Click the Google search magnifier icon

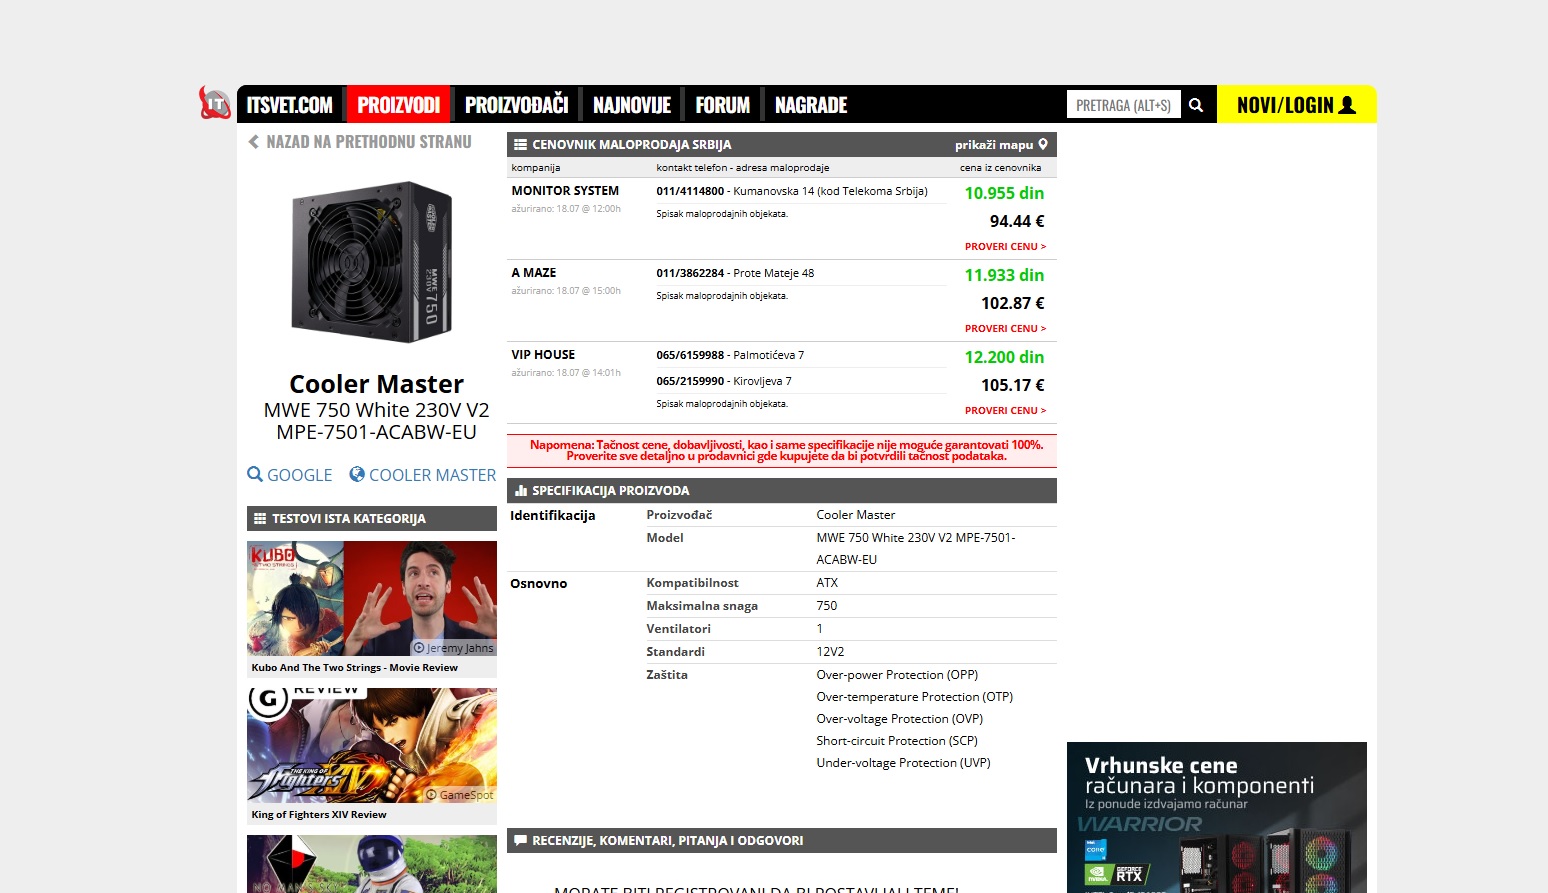(255, 474)
